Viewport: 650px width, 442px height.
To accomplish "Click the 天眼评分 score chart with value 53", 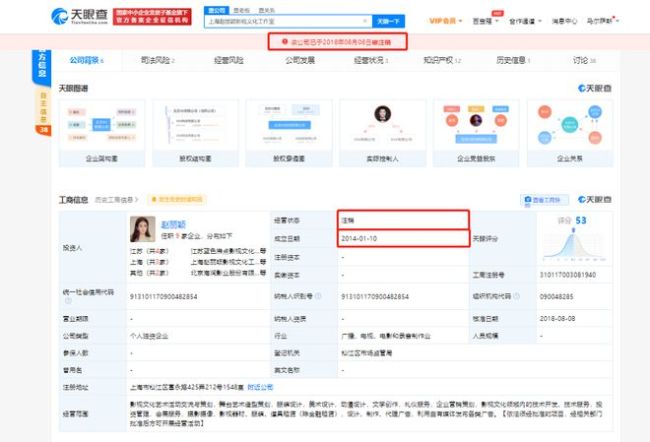I will pyautogui.click(x=575, y=239).
